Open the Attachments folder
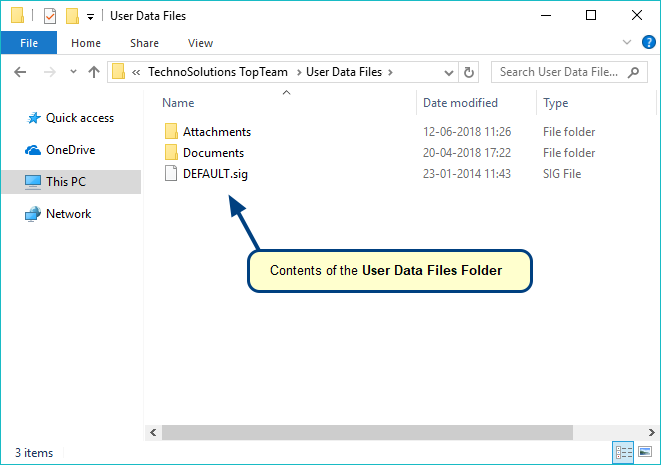 pyautogui.click(x=216, y=132)
